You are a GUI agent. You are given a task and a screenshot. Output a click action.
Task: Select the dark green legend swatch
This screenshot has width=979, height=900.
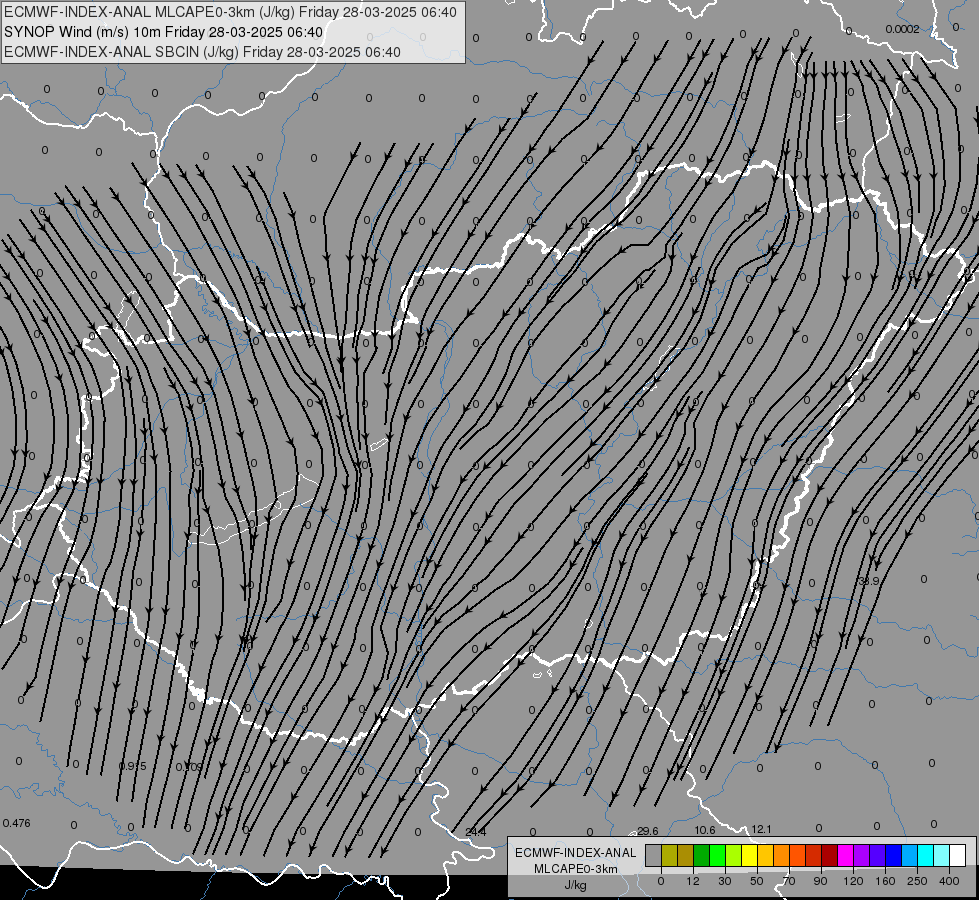pos(702,855)
